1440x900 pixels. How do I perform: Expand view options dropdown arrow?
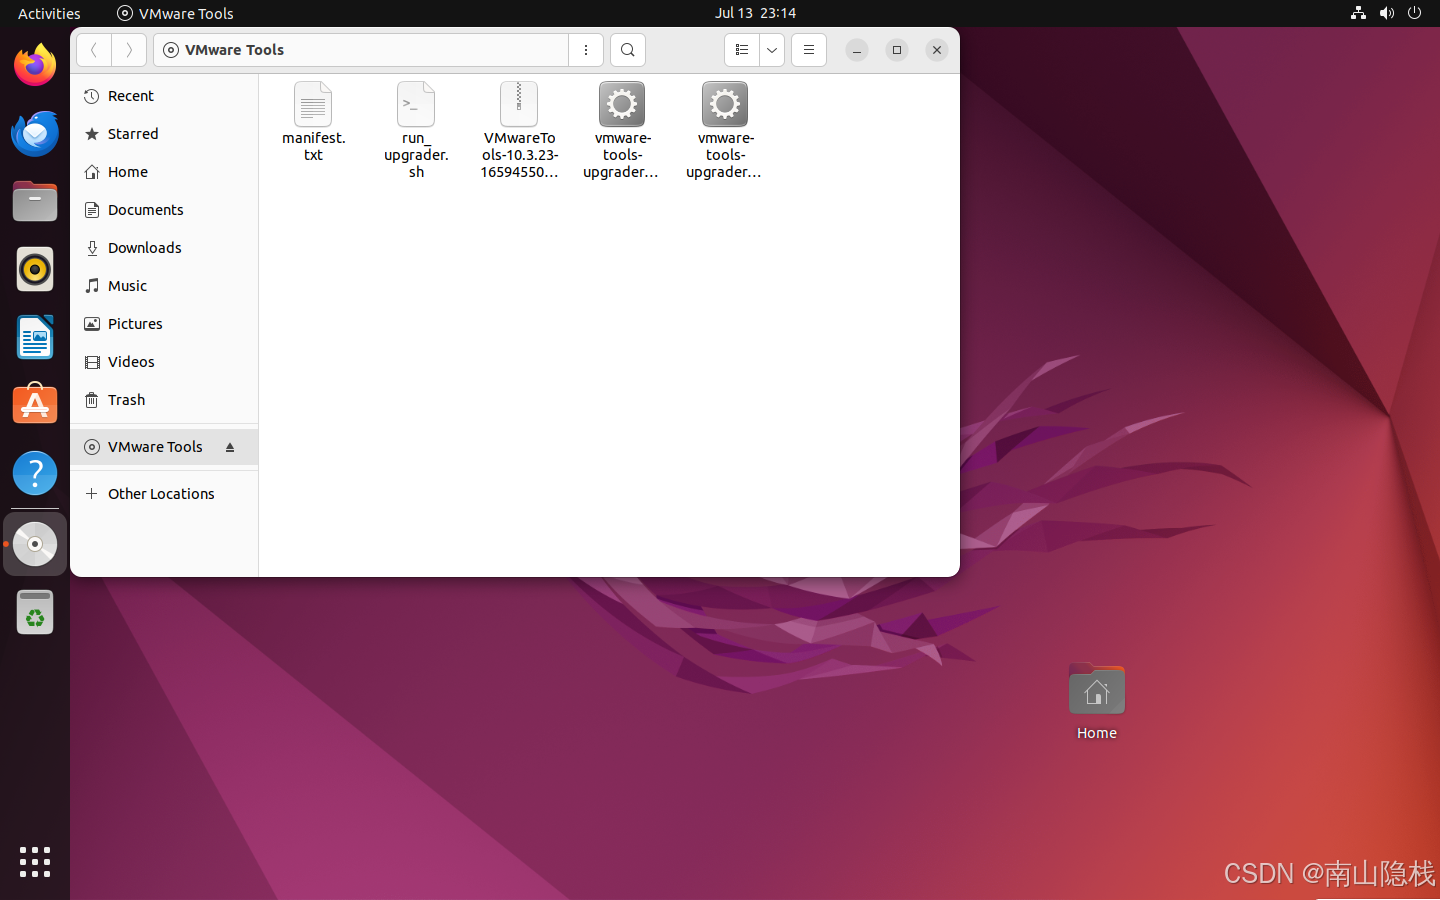click(772, 50)
